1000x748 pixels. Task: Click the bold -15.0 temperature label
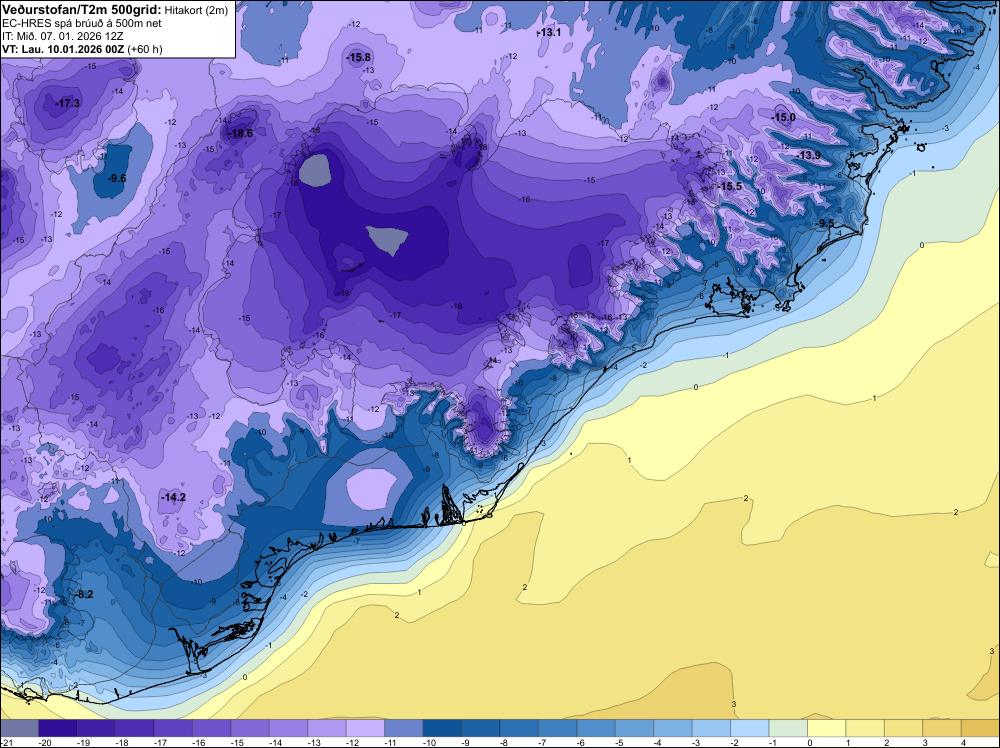click(783, 117)
